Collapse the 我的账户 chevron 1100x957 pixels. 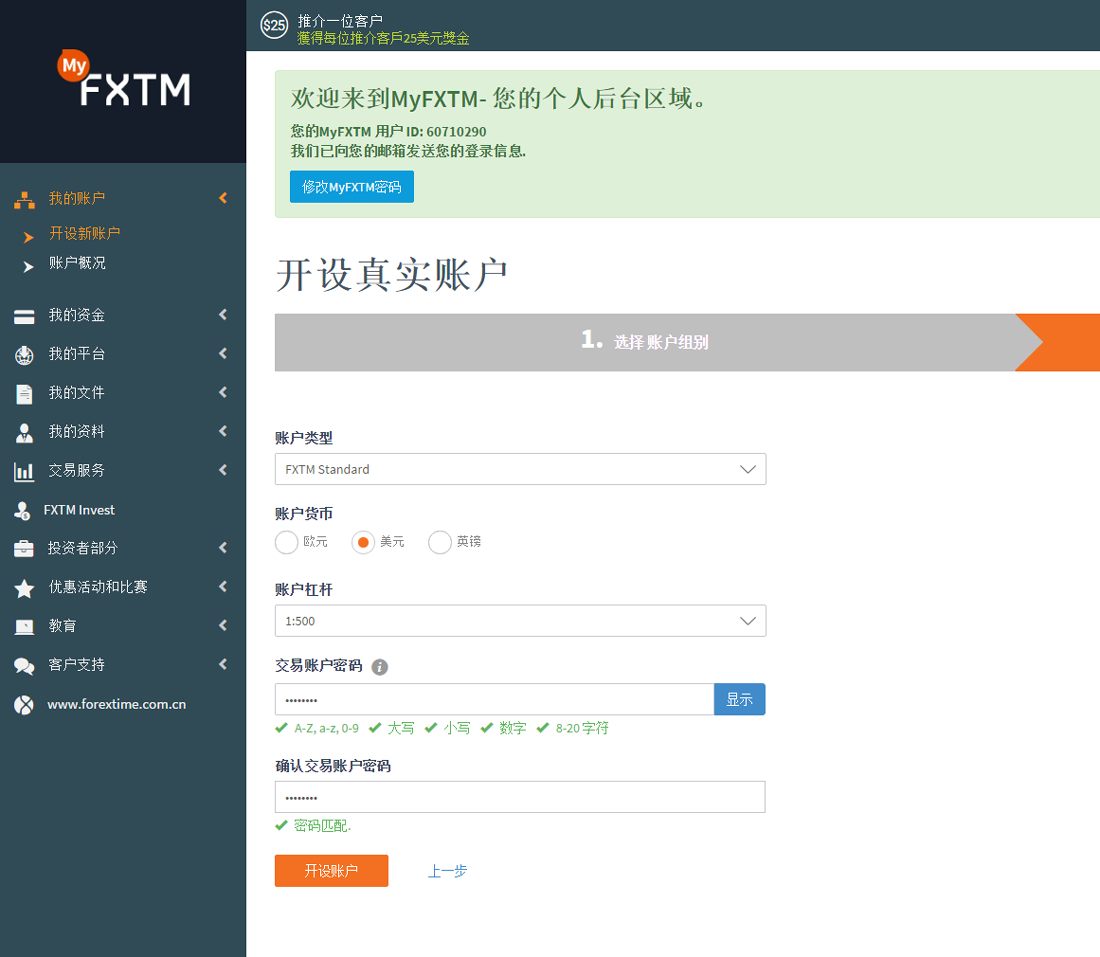[x=223, y=199]
